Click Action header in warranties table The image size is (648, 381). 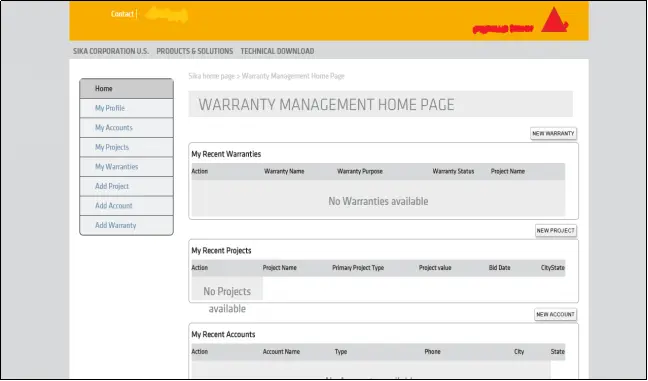[x=200, y=171]
